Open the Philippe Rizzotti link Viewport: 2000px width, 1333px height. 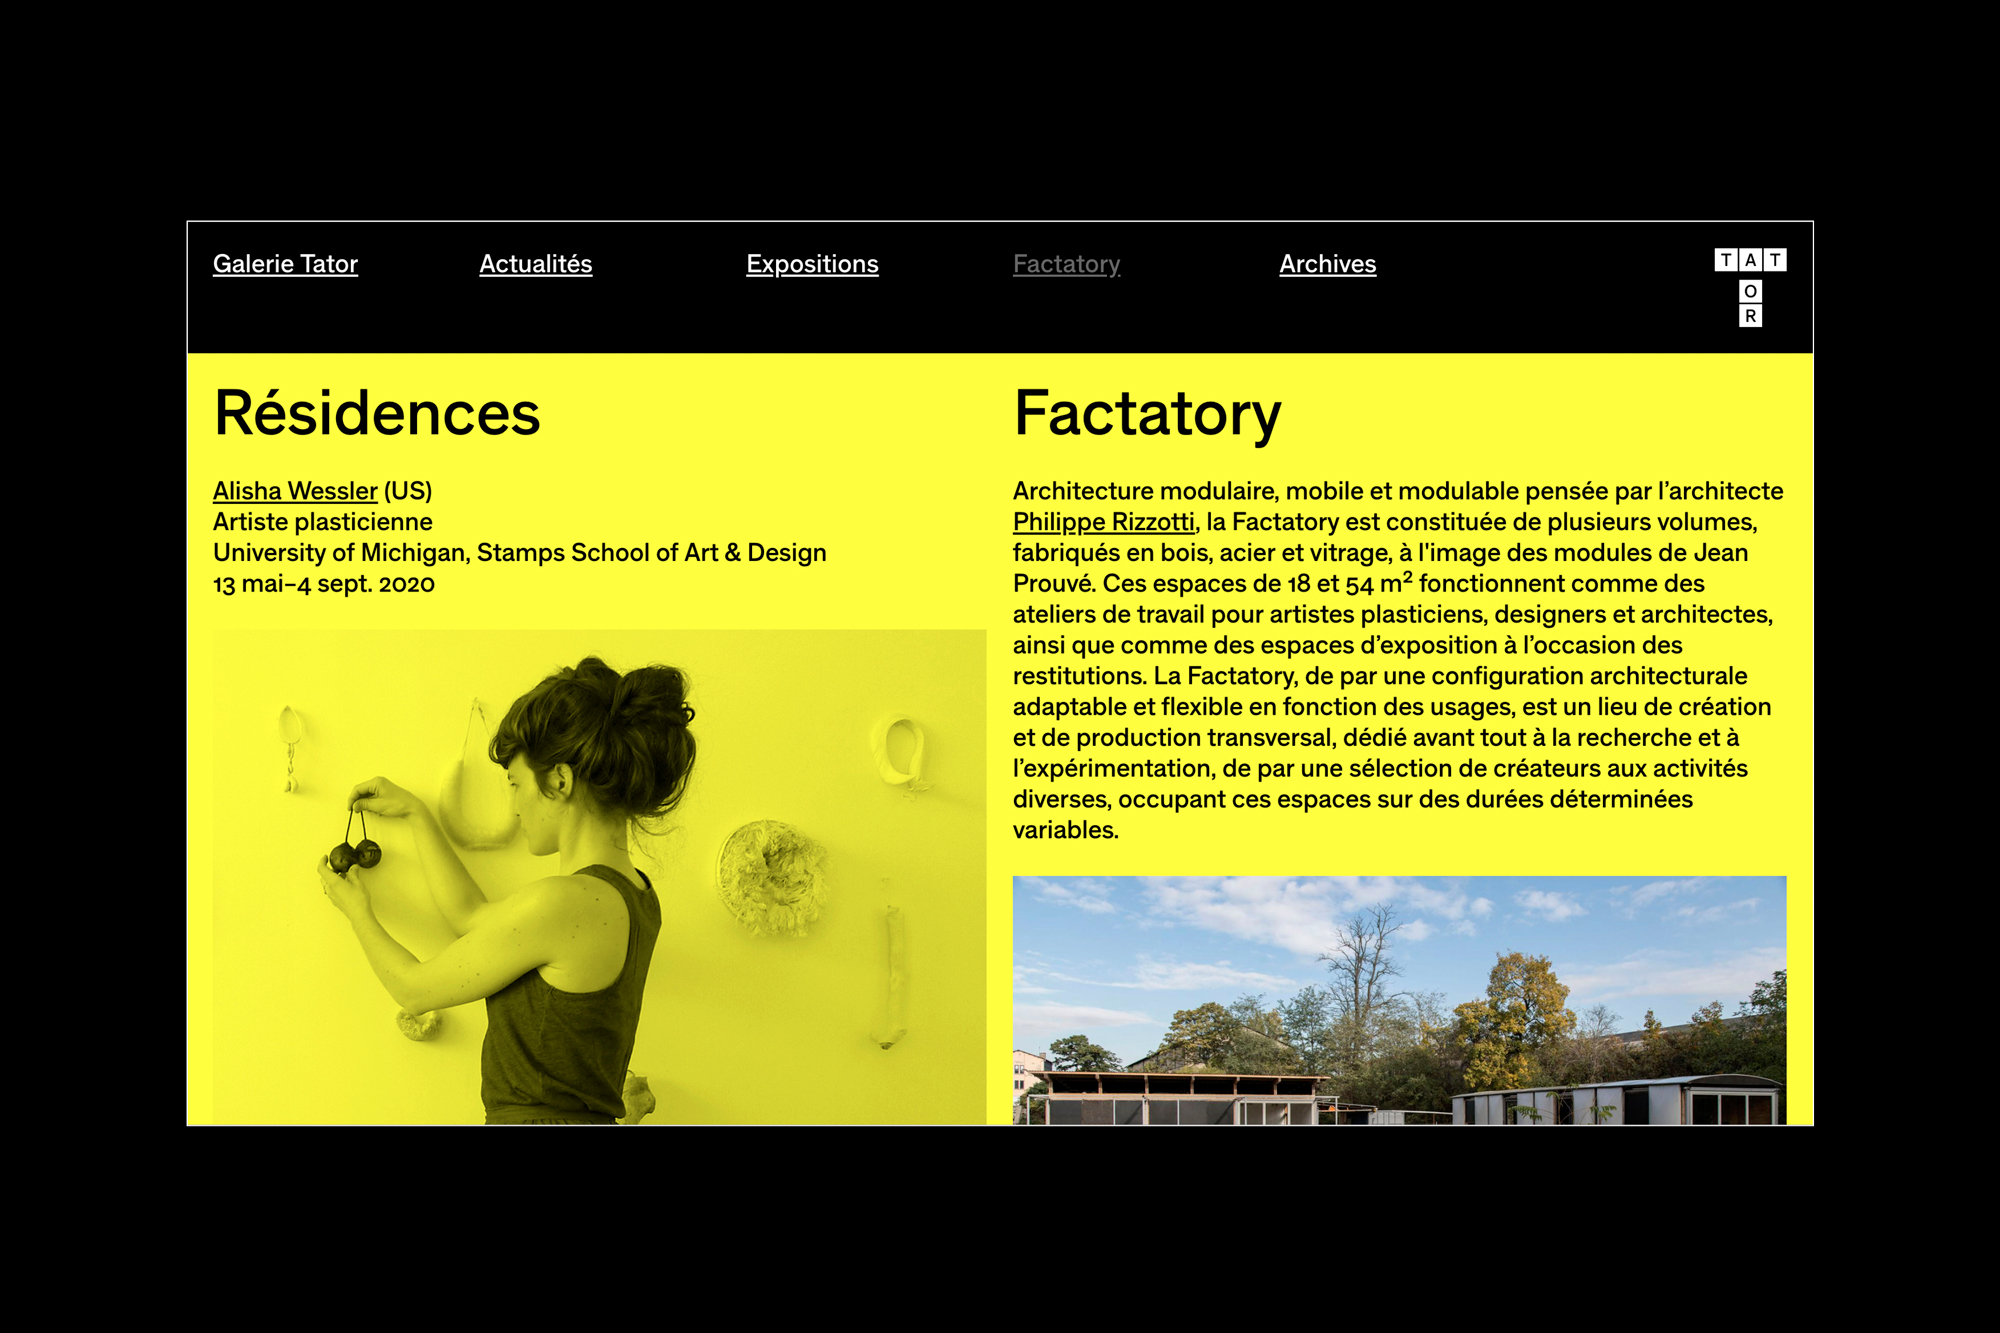(1103, 522)
